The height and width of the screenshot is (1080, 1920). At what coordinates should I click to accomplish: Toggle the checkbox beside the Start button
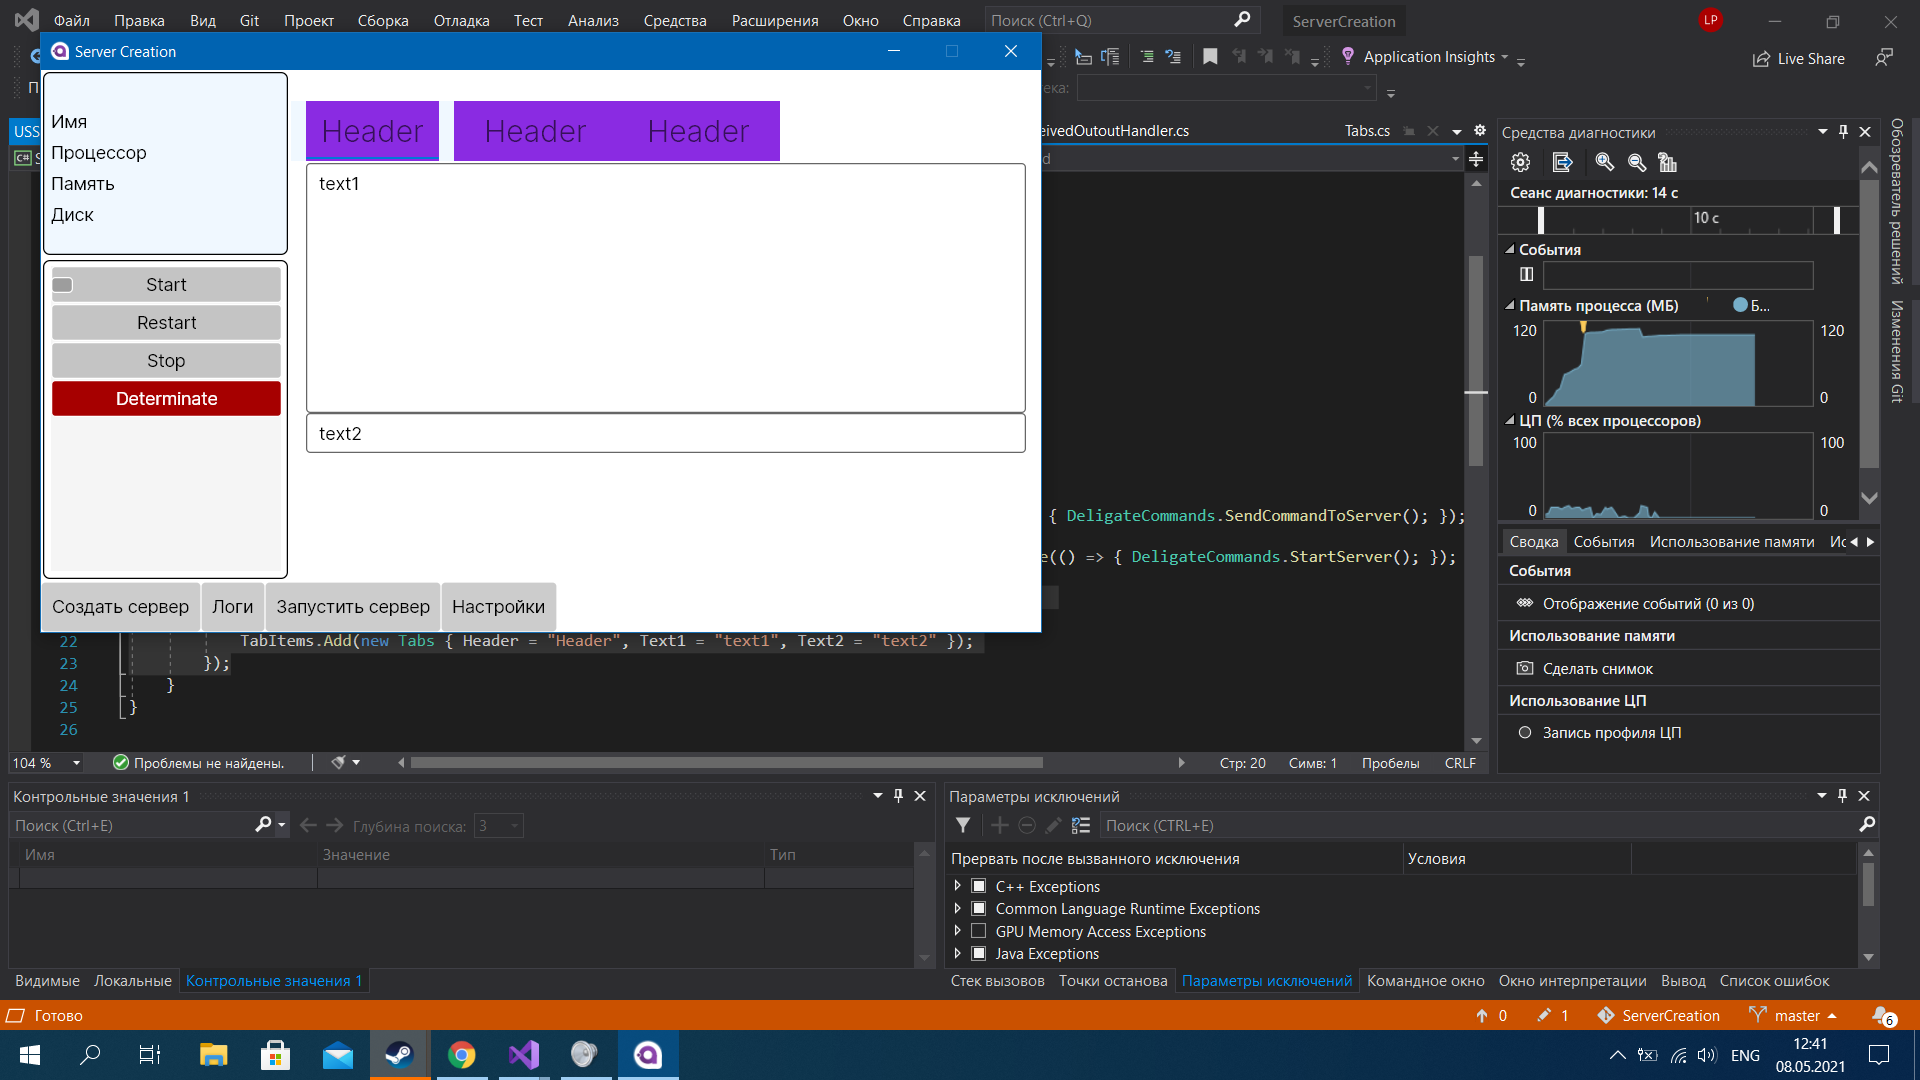click(62, 284)
